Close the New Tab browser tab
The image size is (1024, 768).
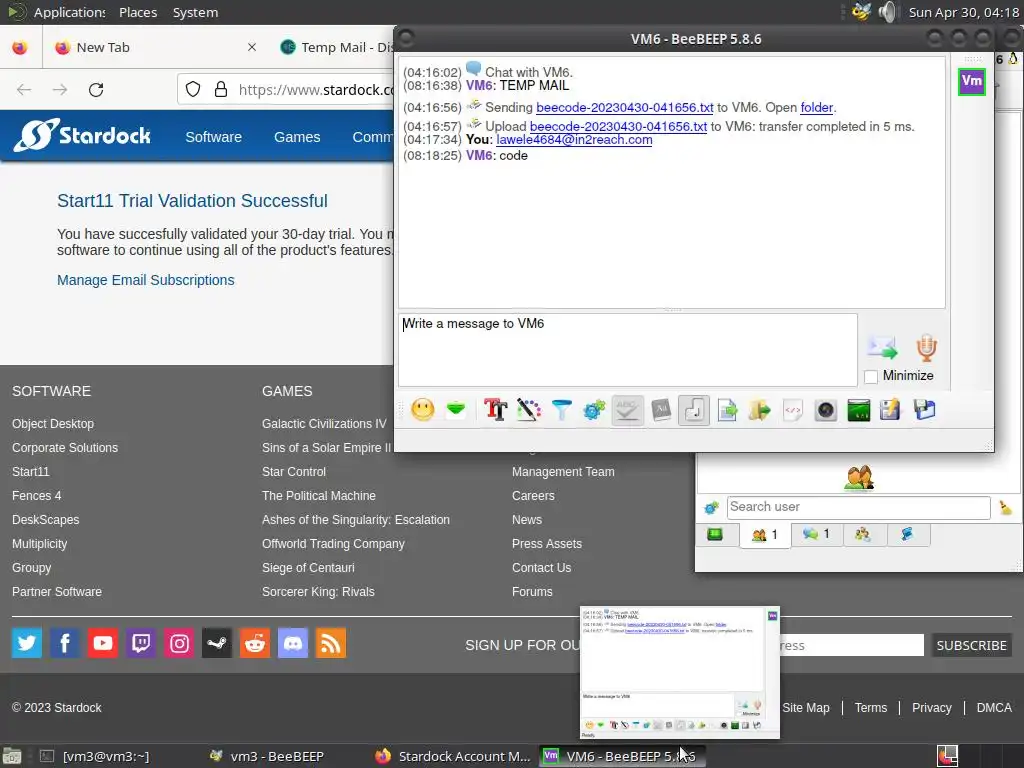coord(251,47)
